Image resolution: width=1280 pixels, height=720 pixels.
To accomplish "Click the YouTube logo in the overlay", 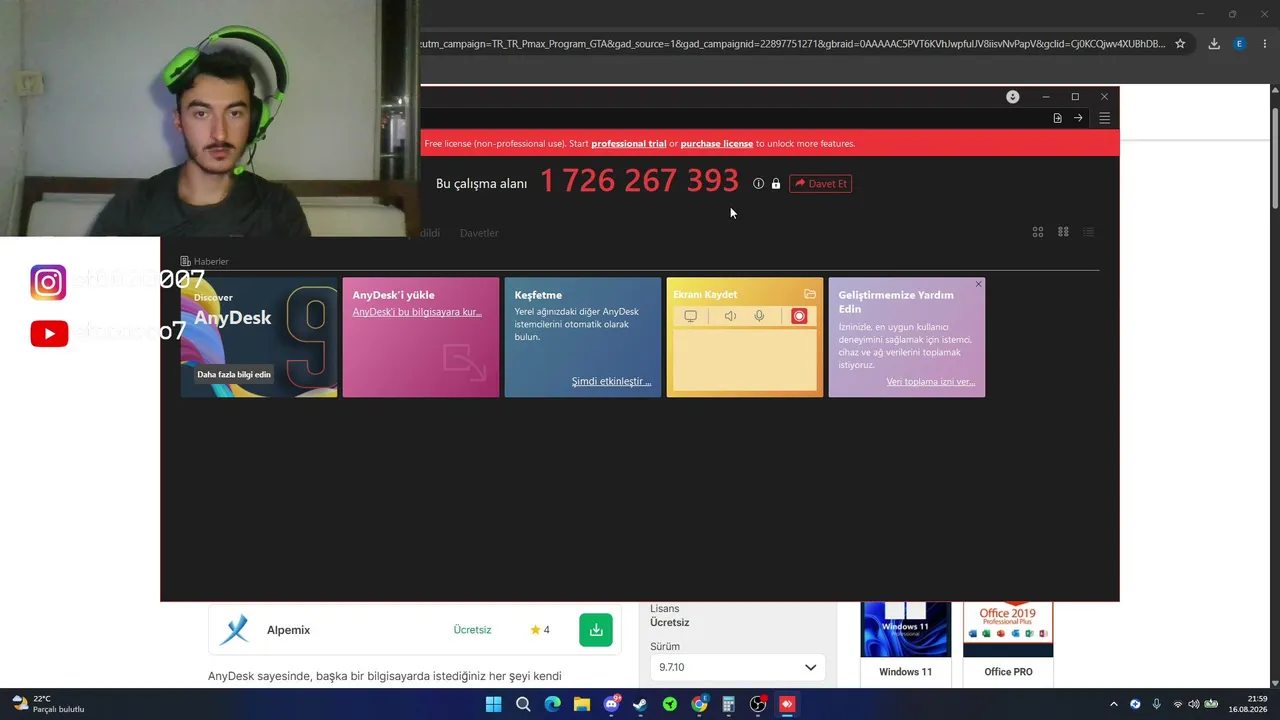I will [x=49, y=334].
